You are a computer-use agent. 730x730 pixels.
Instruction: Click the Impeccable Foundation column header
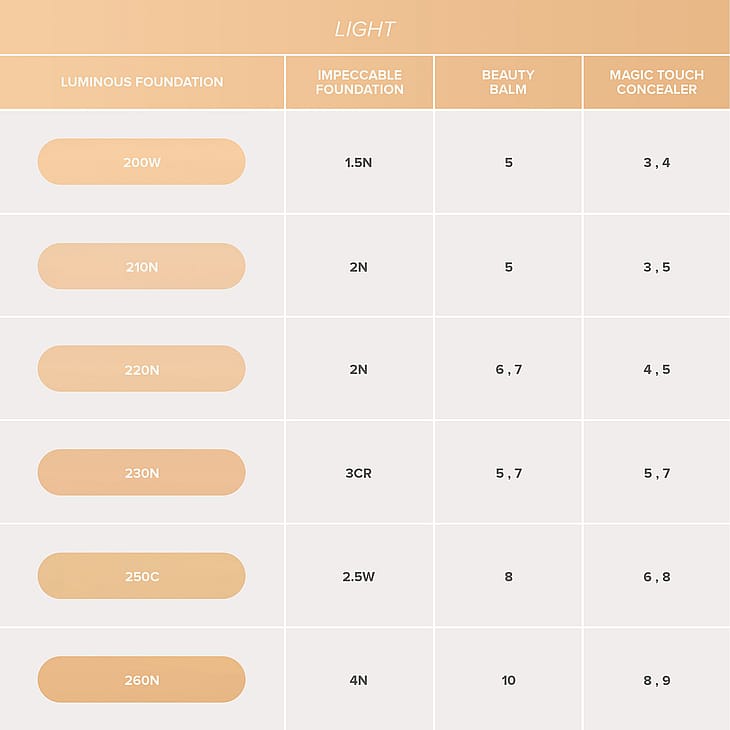(x=359, y=82)
